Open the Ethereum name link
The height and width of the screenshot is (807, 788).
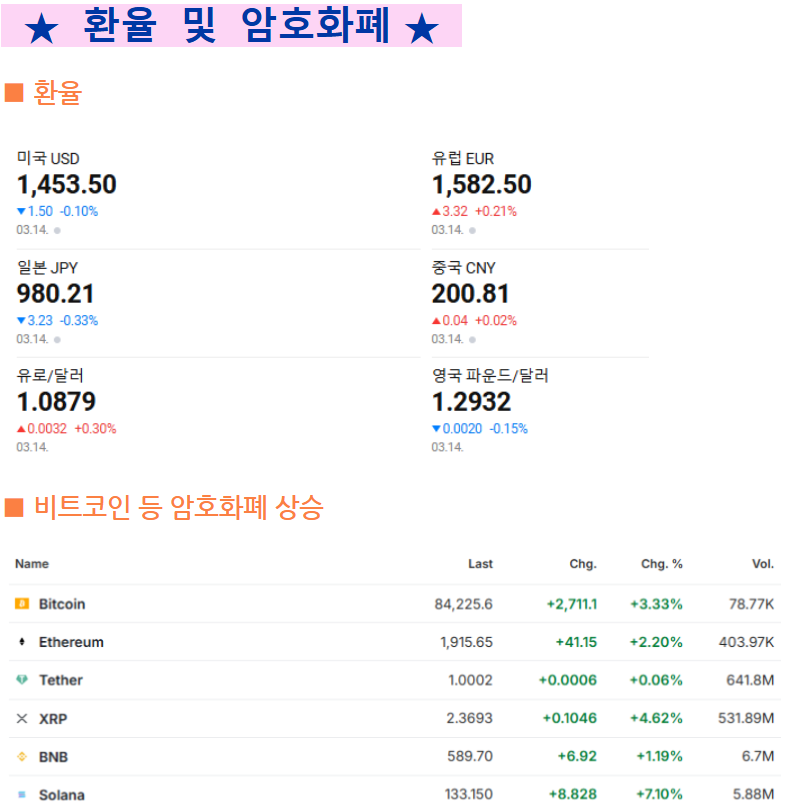[71, 642]
